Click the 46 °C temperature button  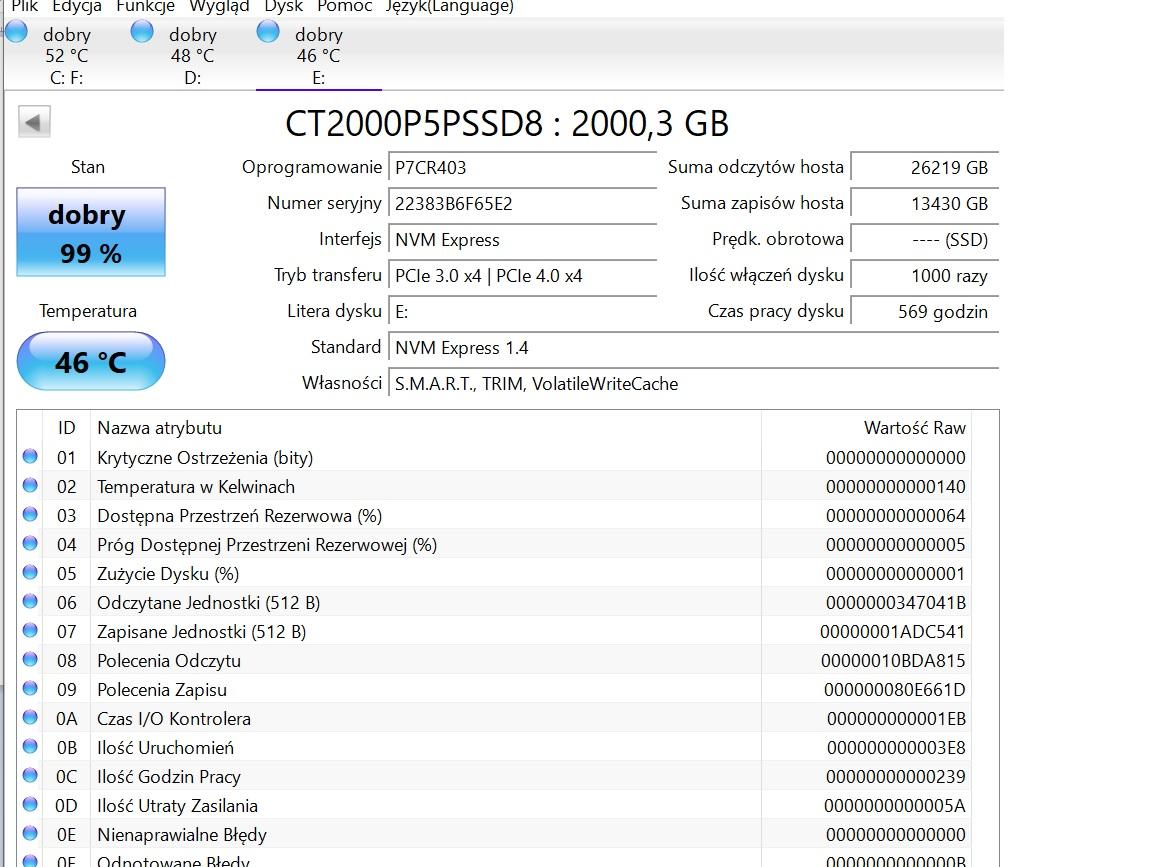pyautogui.click(x=91, y=361)
